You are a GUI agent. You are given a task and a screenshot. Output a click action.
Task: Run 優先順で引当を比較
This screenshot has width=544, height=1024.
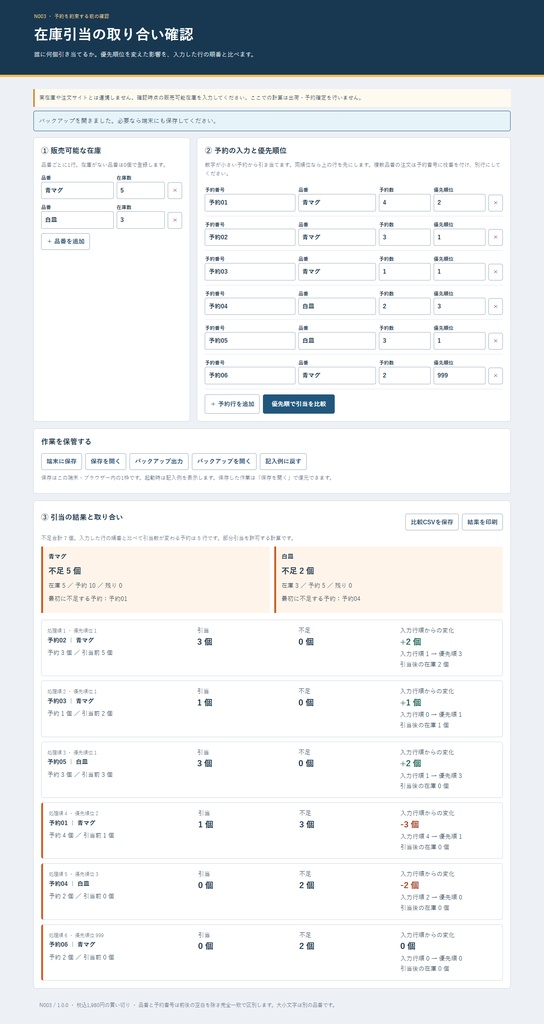click(x=299, y=404)
